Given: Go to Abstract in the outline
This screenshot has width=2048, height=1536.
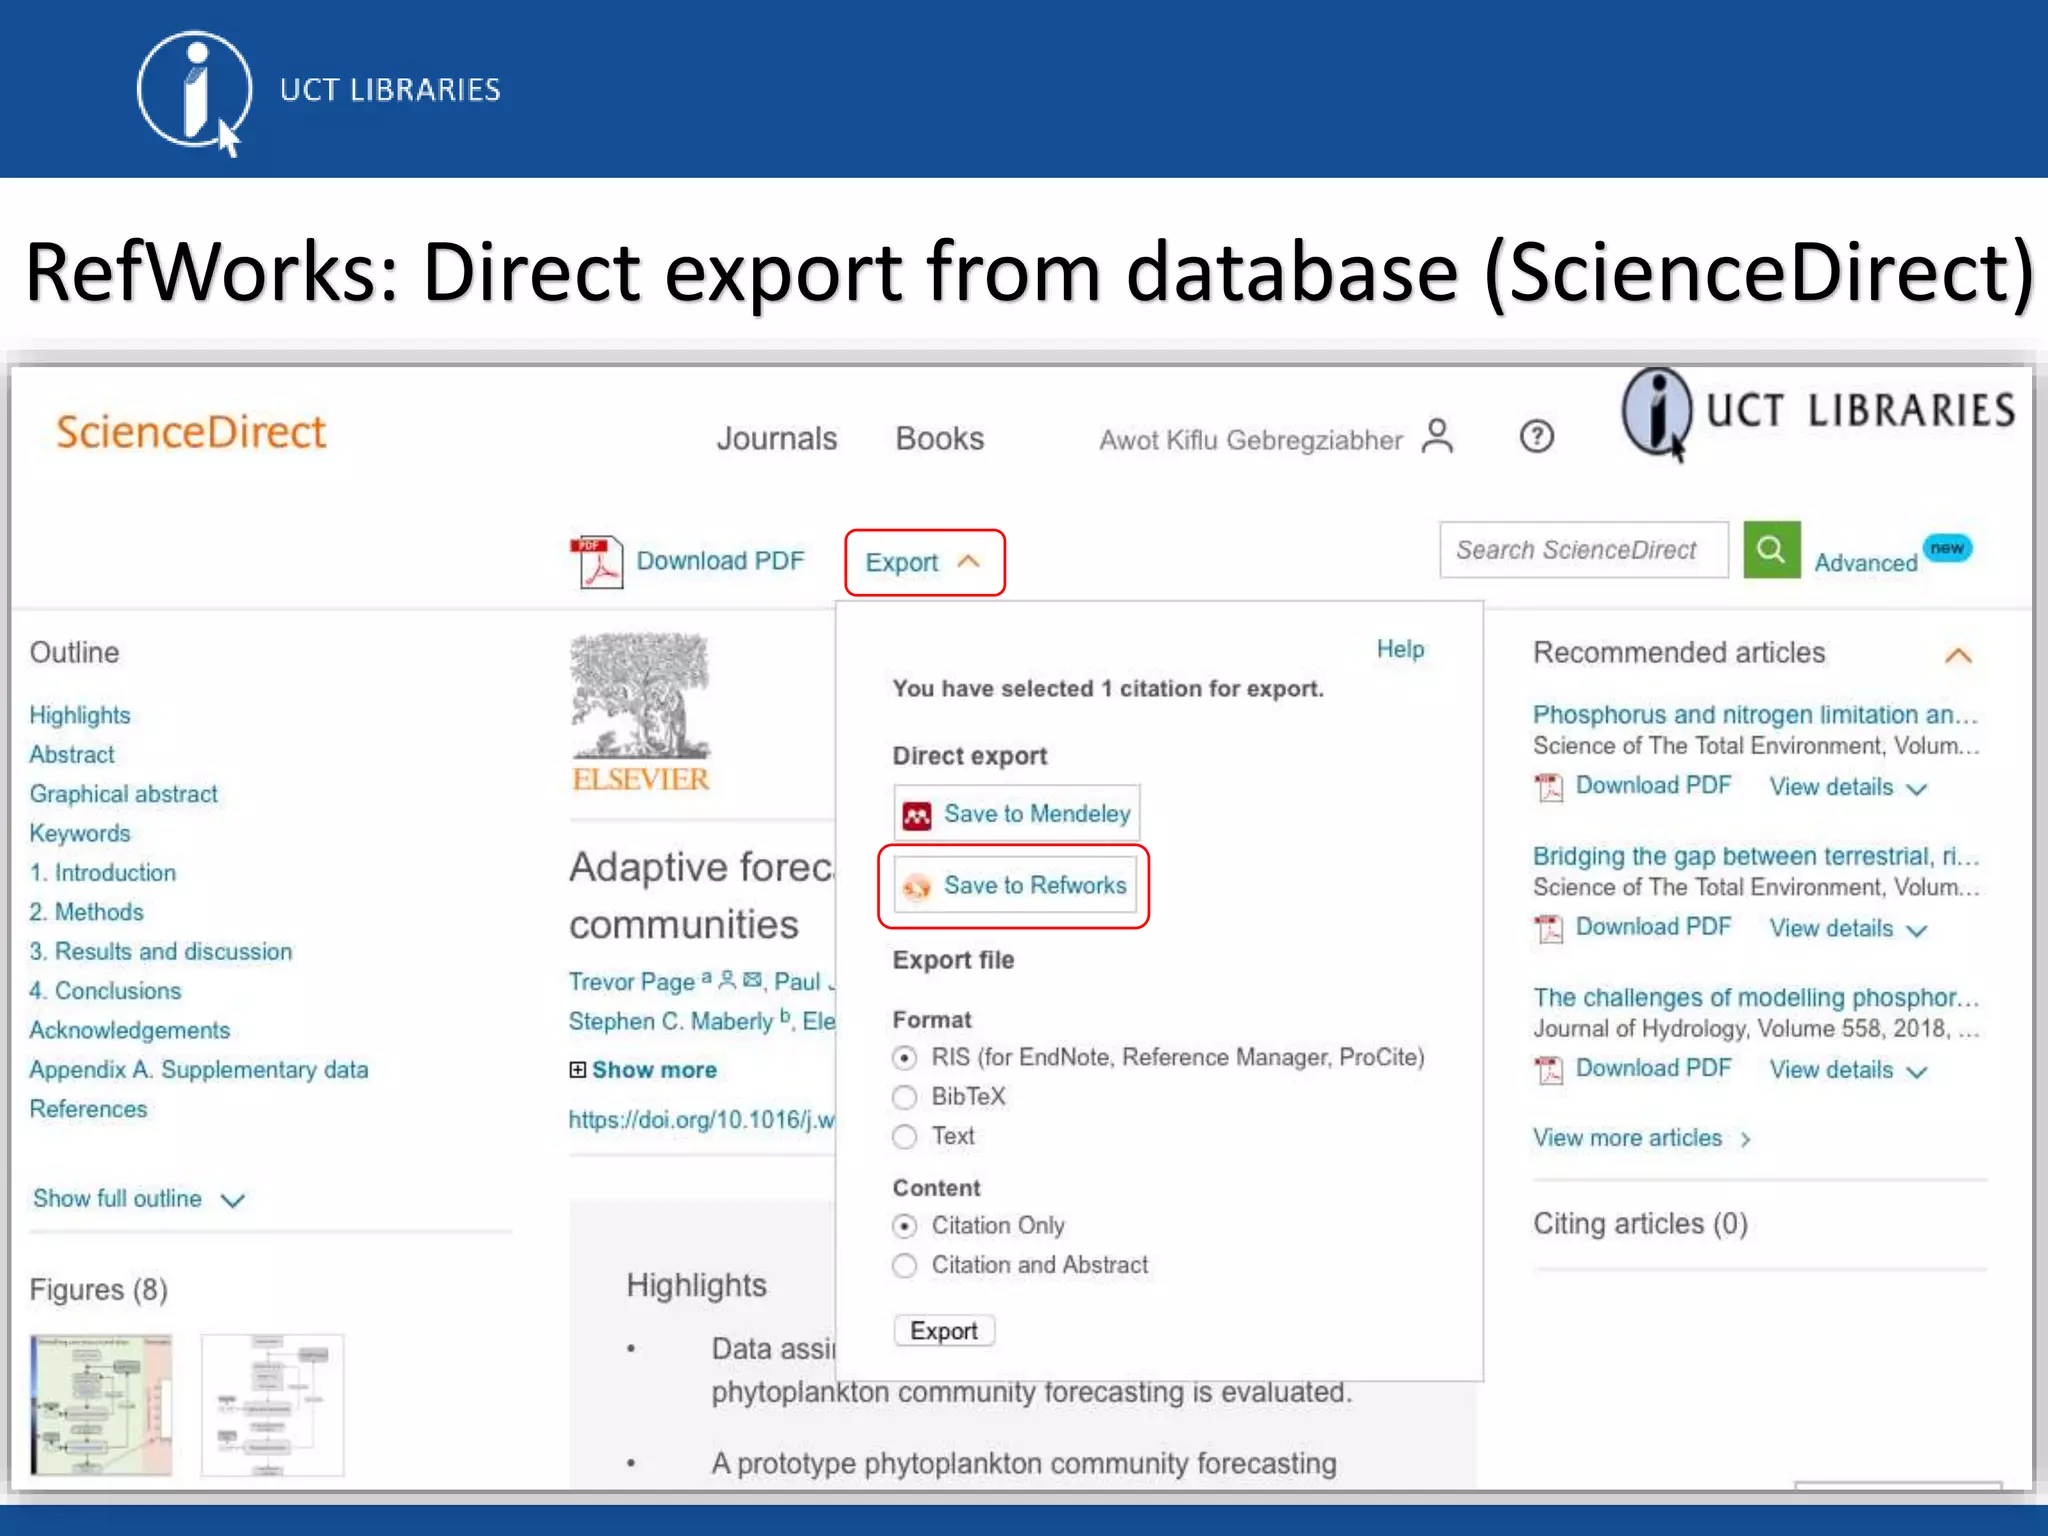Looking at the screenshot, I should click(x=72, y=754).
